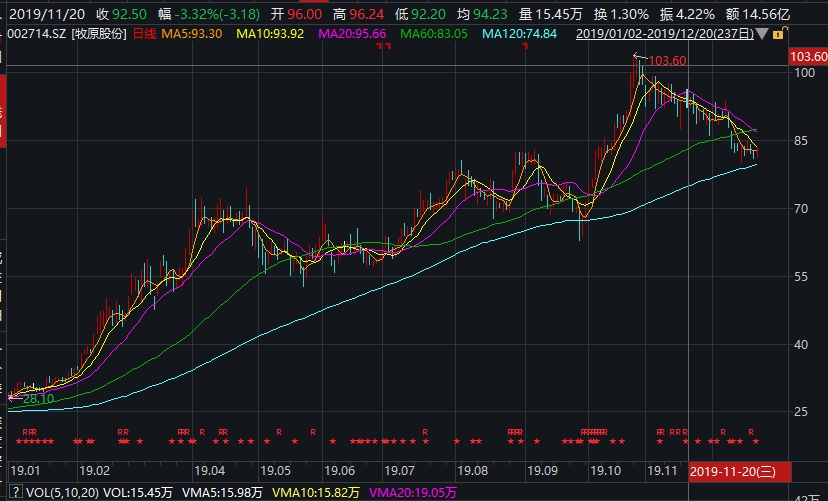Click the 日线 period label
This screenshot has width=828, height=501.
[146, 34]
